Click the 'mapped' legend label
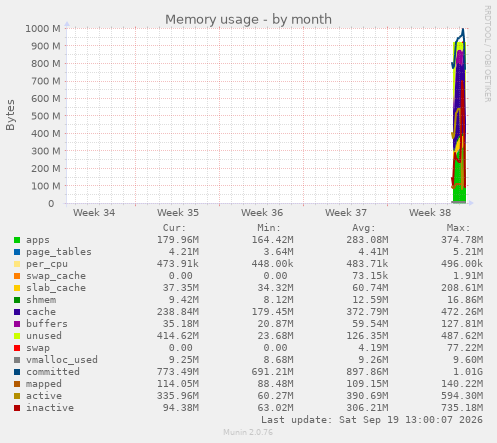The height and width of the screenshot is (443, 497). [44, 384]
